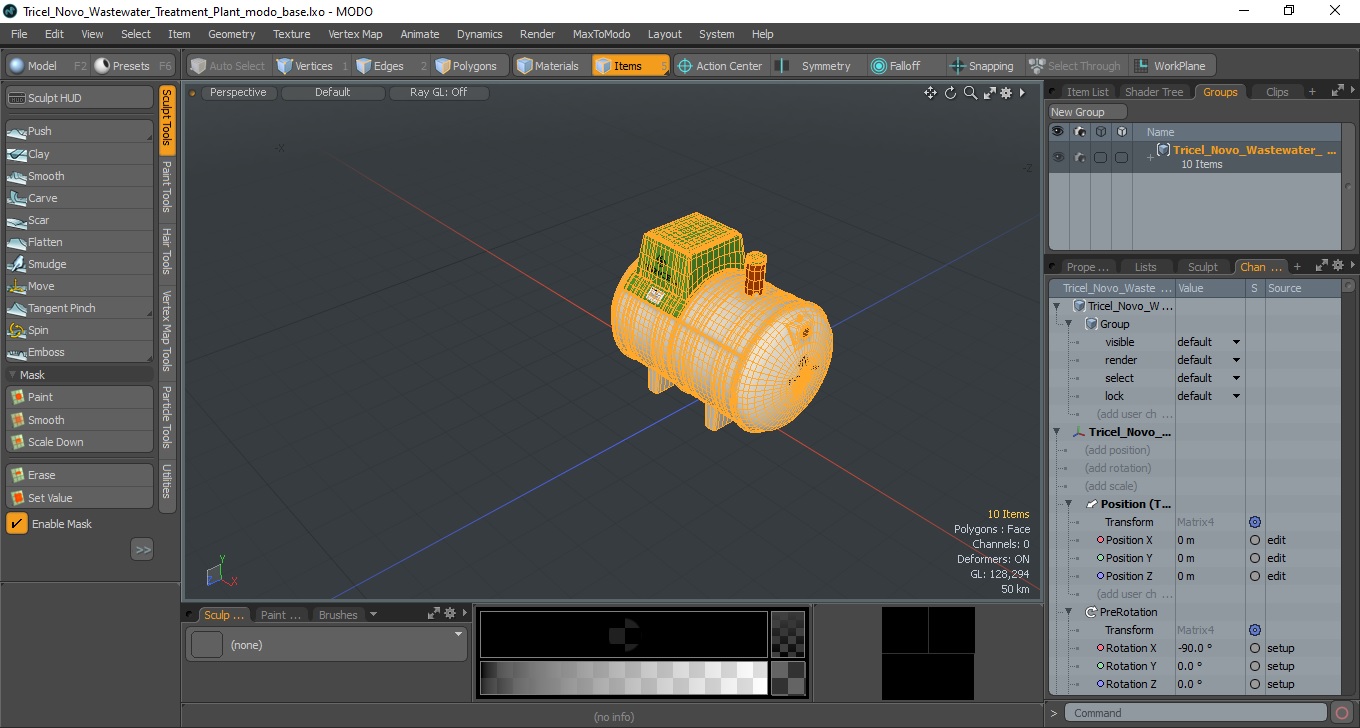1360x728 pixels.
Task: Open the lock channel default dropdown
Action: point(1209,396)
